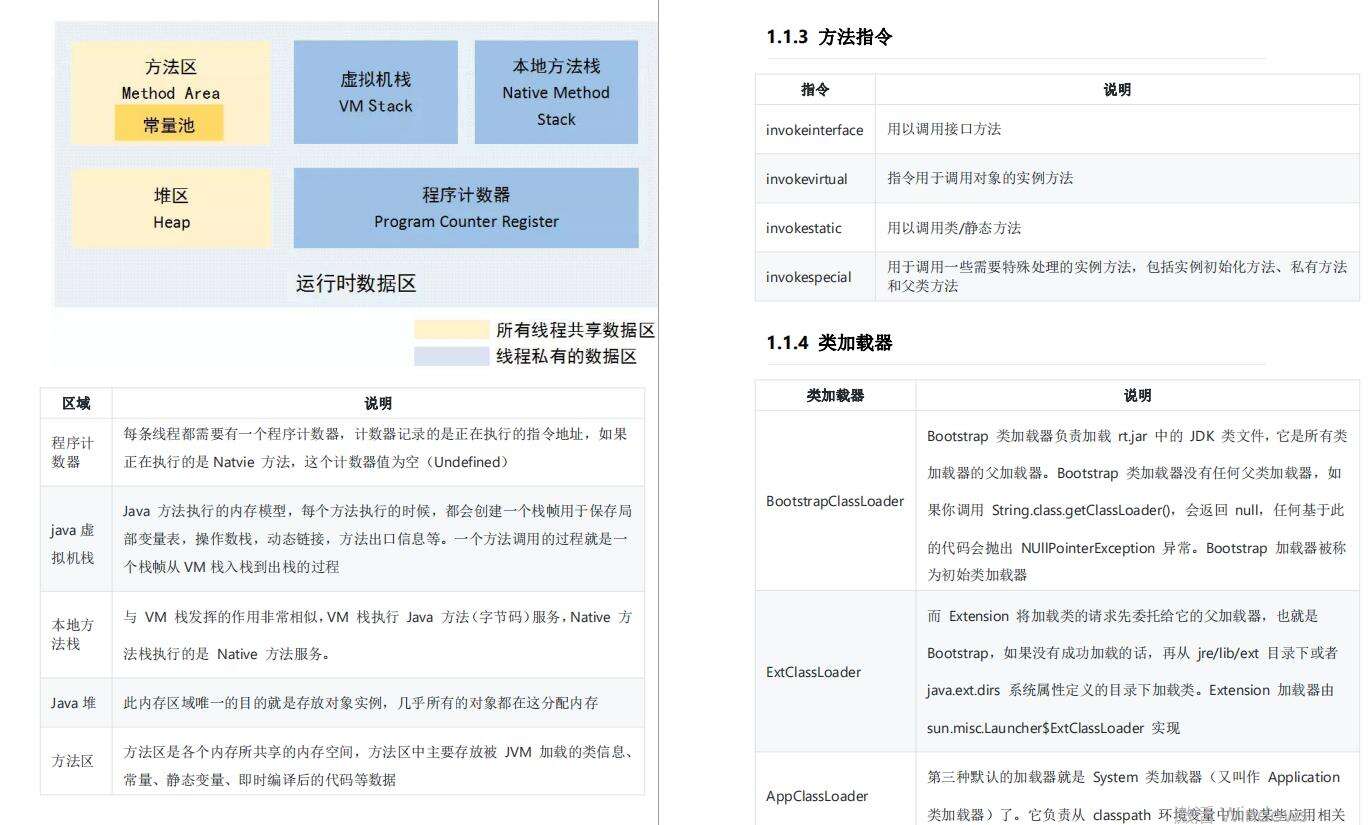Click the 区域 column header

click(x=76, y=403)
